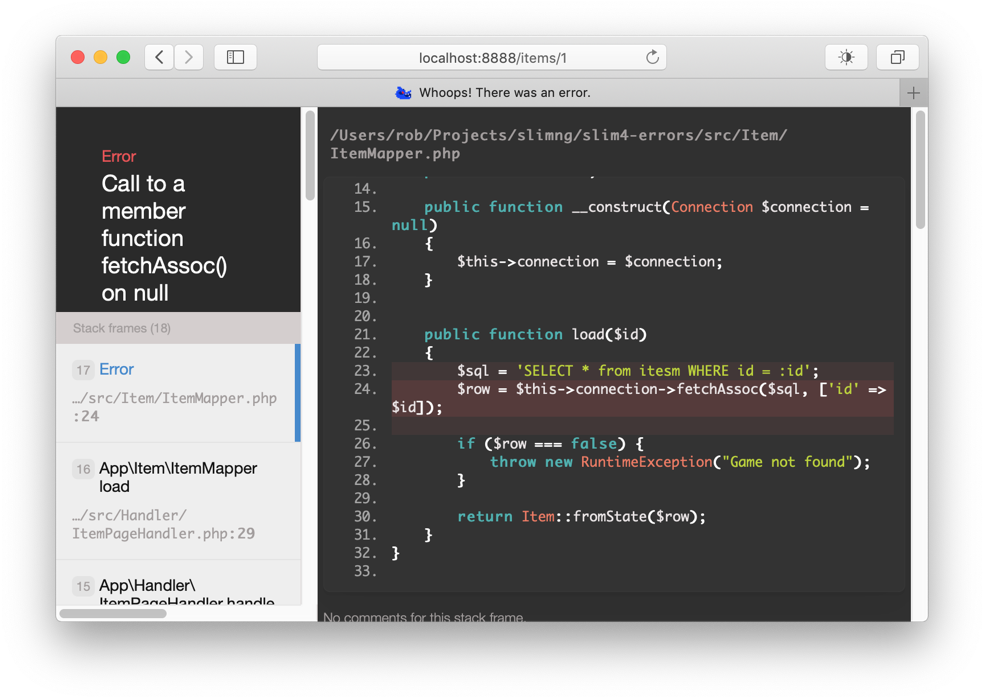
Task: Show all tabs overview icon
Action: [x=898, y=57]
